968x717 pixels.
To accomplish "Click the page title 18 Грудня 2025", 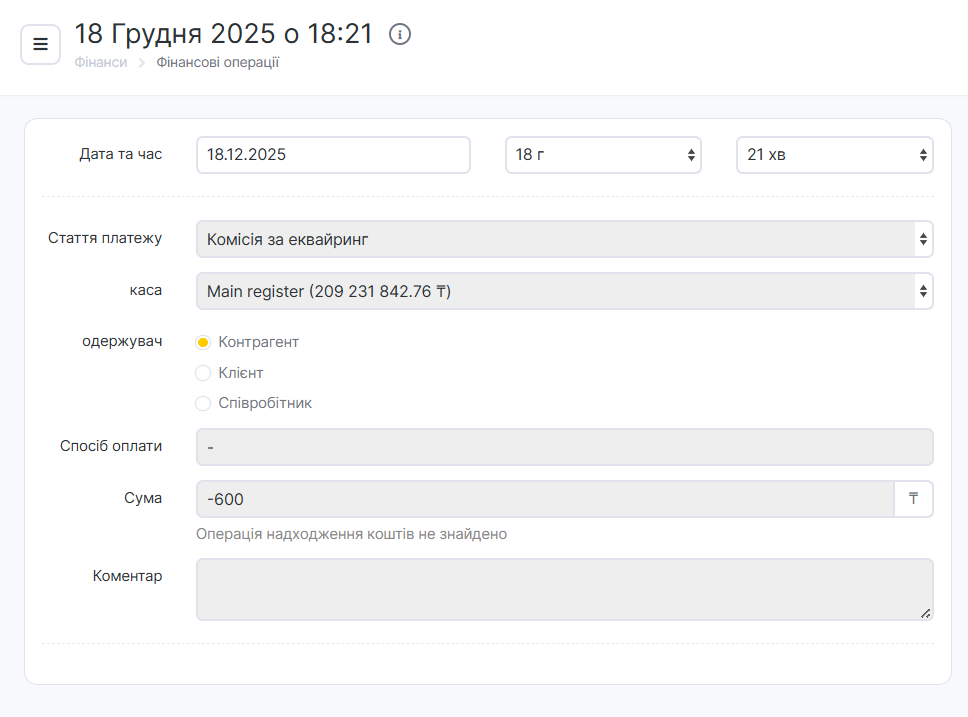I will pos(223,34).
